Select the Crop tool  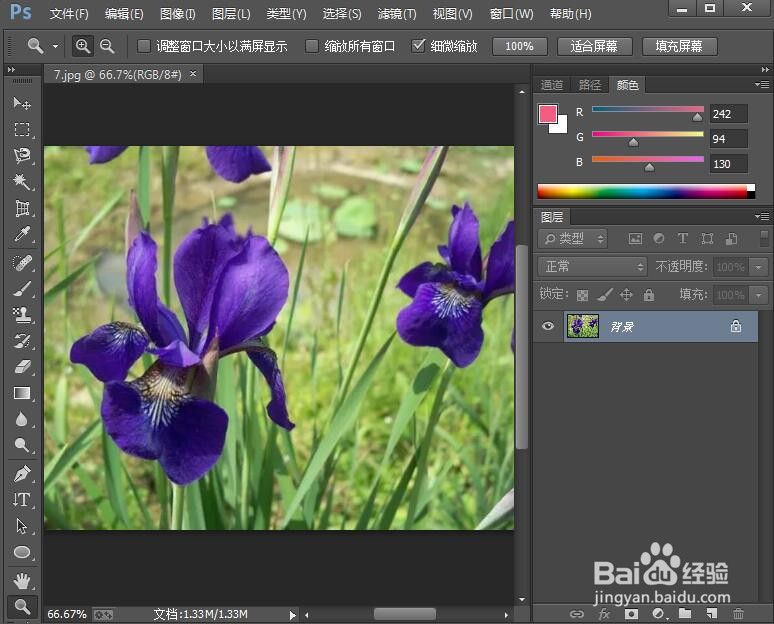[x=22, y=208]
